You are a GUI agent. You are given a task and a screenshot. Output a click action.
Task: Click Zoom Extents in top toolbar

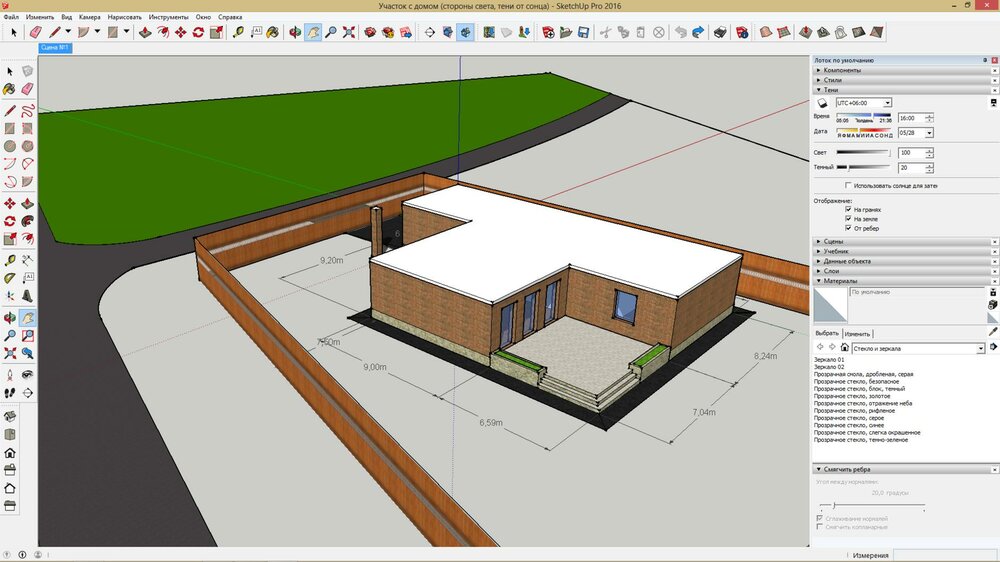[349, 32]
